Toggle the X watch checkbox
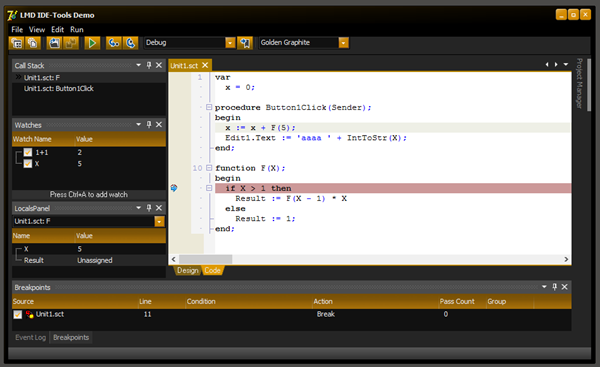The height and width of the screenshot is (367, 600). [x=28, y=164]
